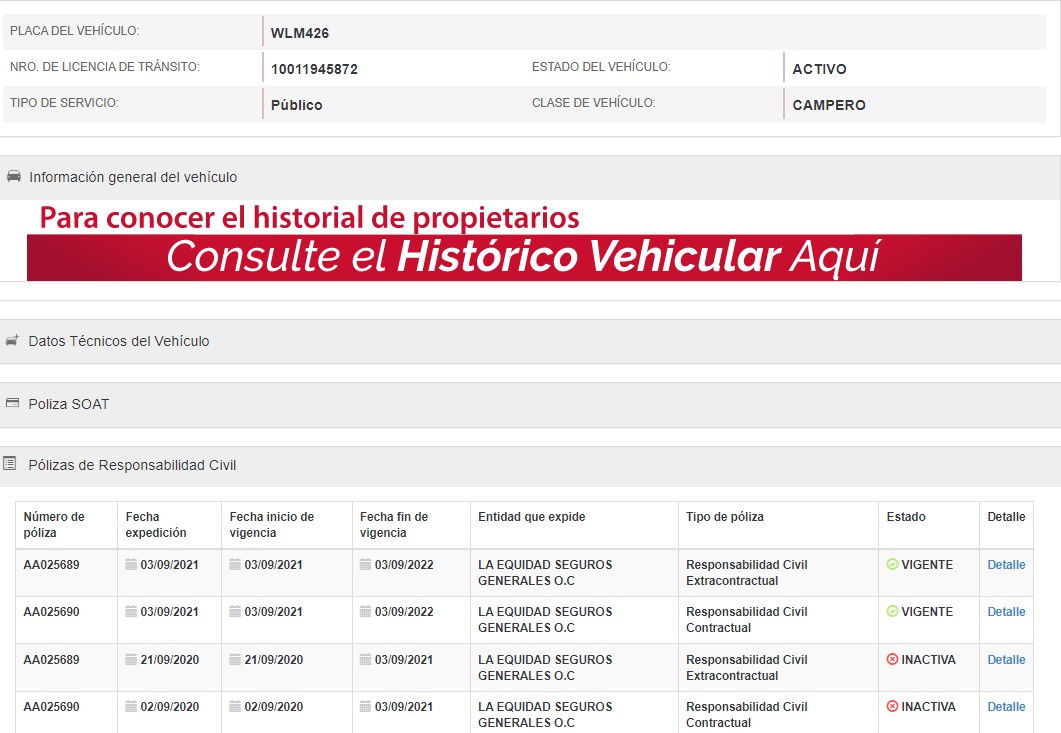Open Detalle for inactive AA025689 policy
The image size is (1061, 733).
[1006, 660]
